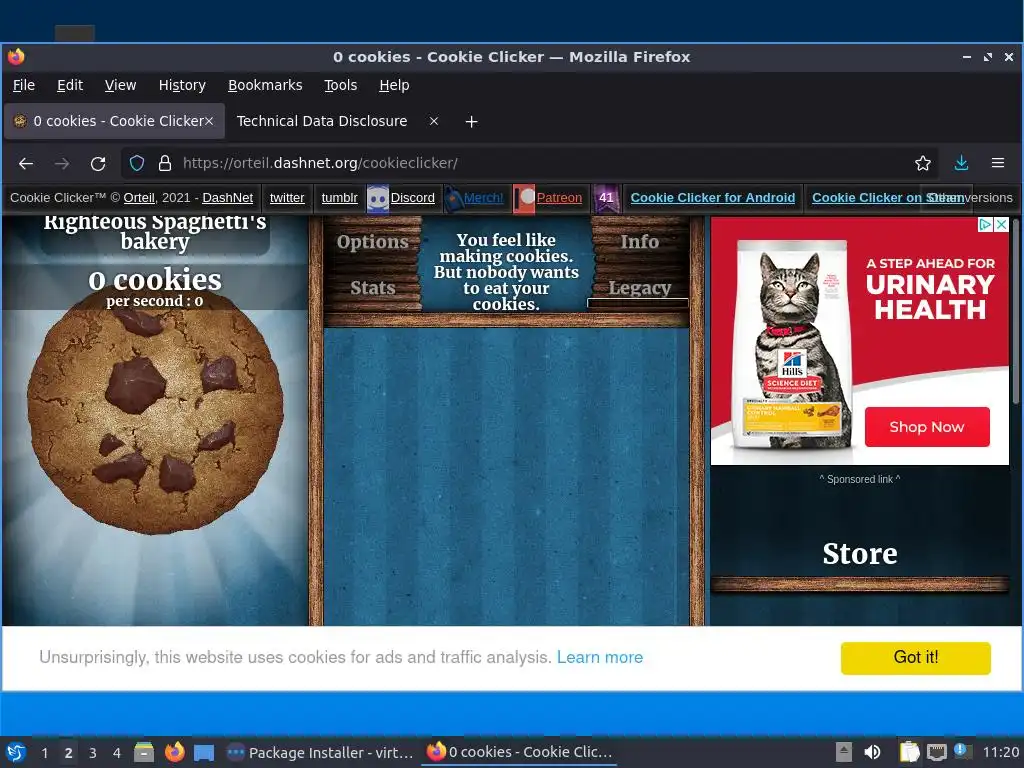Open AdChoices info icon on ad

pyautogui.click(x=984, y=225)
